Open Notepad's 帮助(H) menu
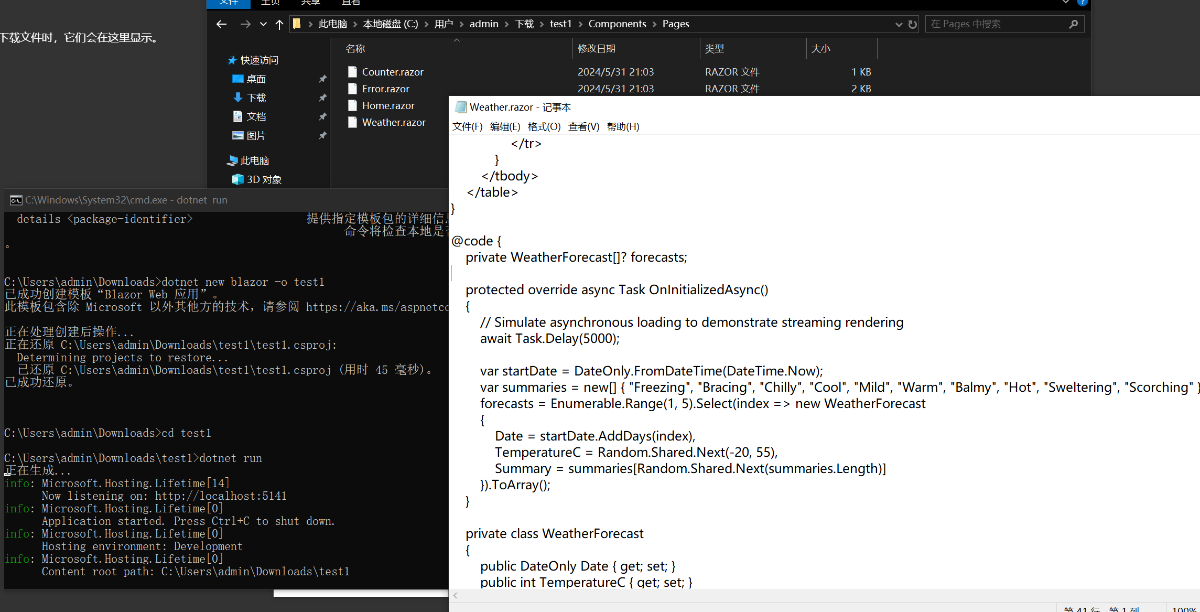1200x612 pixels. coord(623,127)
